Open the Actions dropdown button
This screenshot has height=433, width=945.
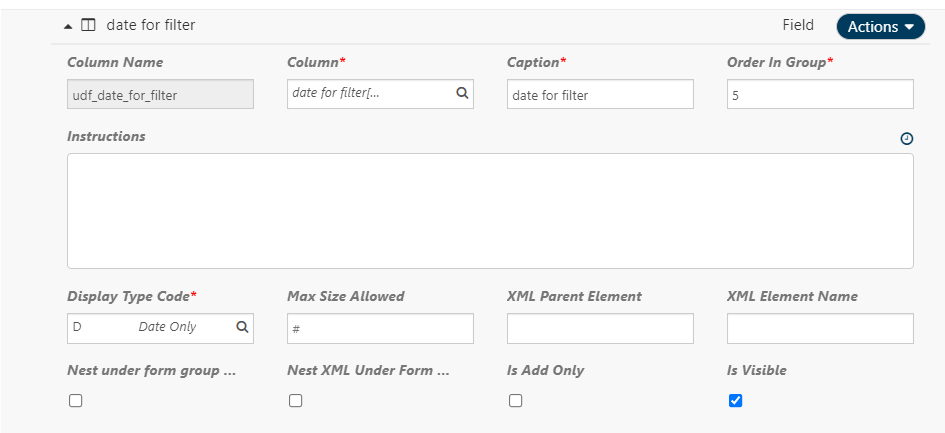click(880, 27)
